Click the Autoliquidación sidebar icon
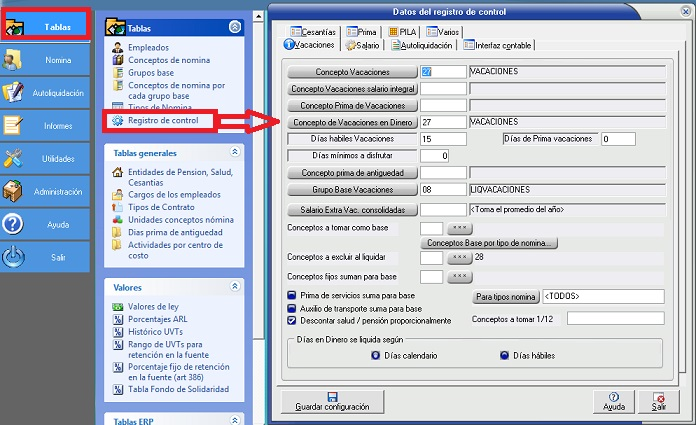Image resolution: width=696 pixels, height=425 pixels. point(14,93)
